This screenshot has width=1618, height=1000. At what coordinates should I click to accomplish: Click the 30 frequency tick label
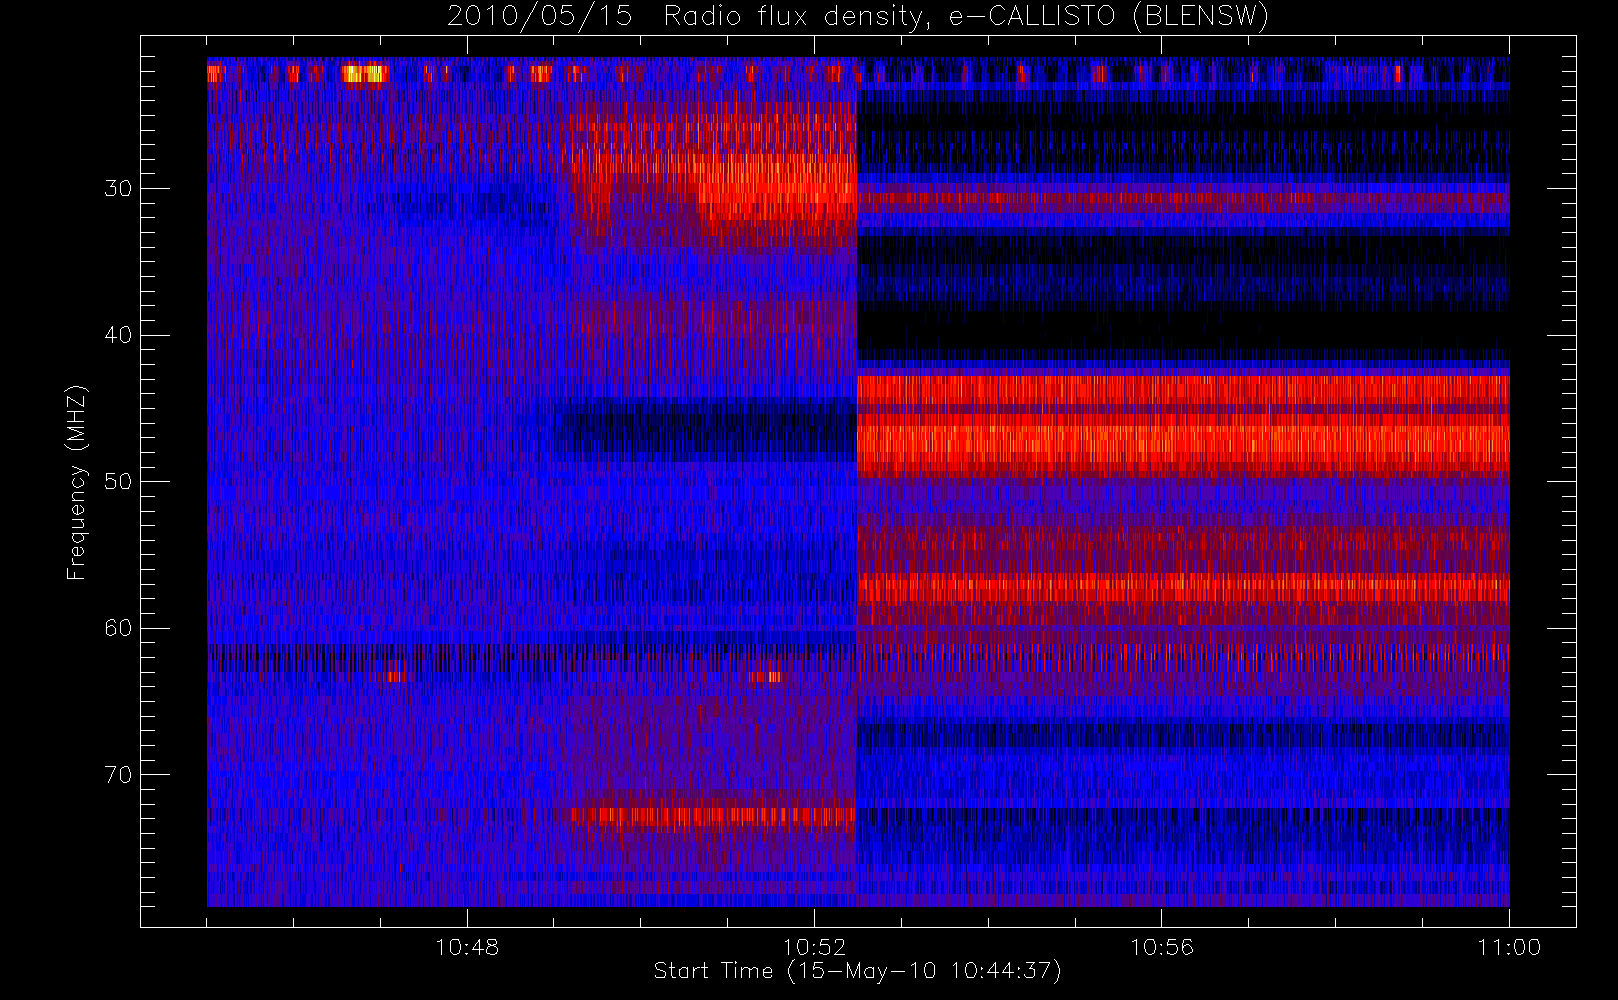[x=118, y=189]
